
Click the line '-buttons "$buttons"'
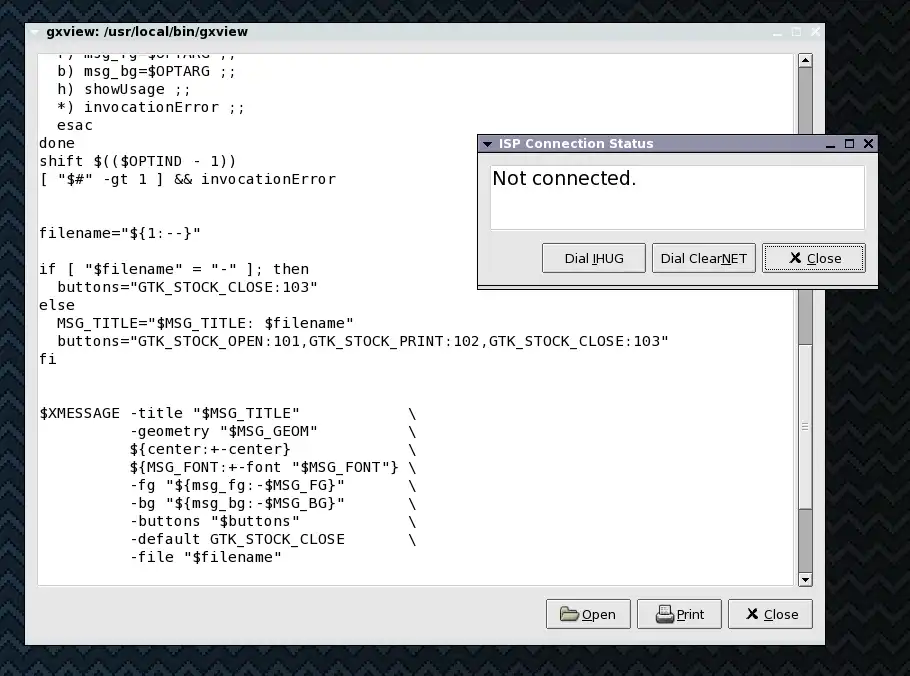click(x=215, y=521)
